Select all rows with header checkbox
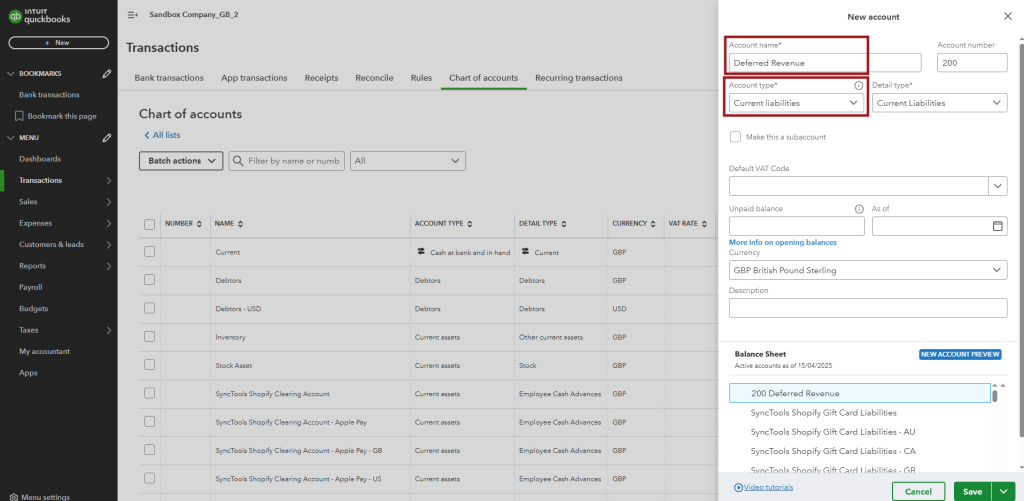This screenshot has width=1024, height=501. coord(150,224)
